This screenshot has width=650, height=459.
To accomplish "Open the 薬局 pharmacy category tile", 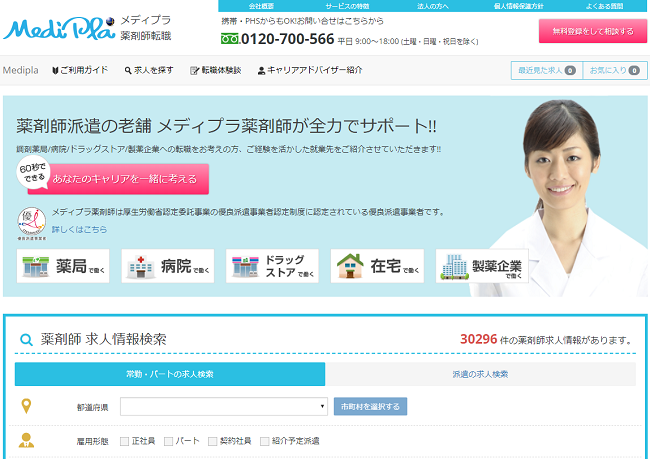I will click(x=64, y=266).
